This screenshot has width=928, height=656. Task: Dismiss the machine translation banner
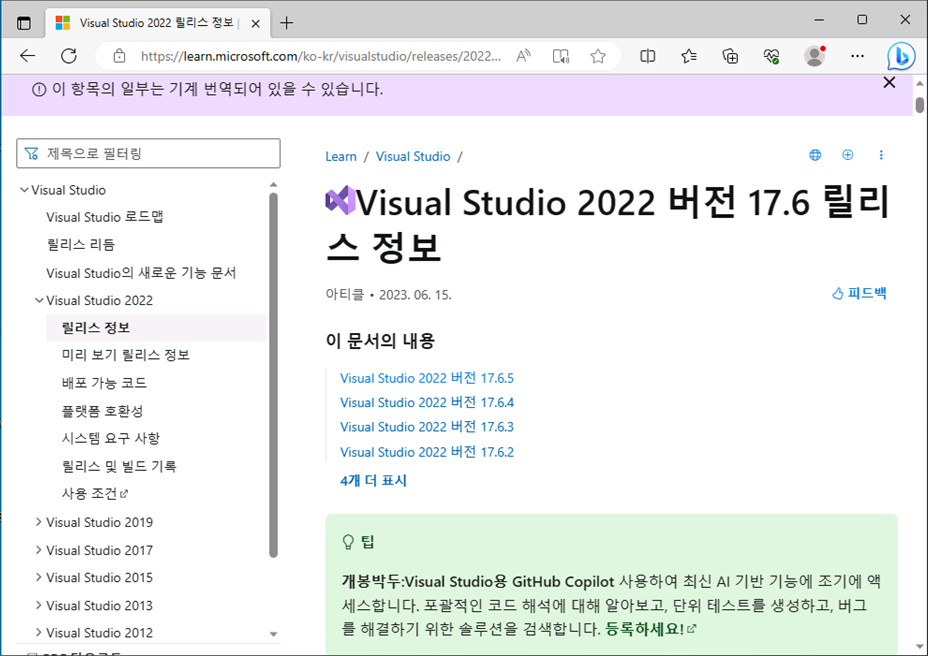[889, 83]
